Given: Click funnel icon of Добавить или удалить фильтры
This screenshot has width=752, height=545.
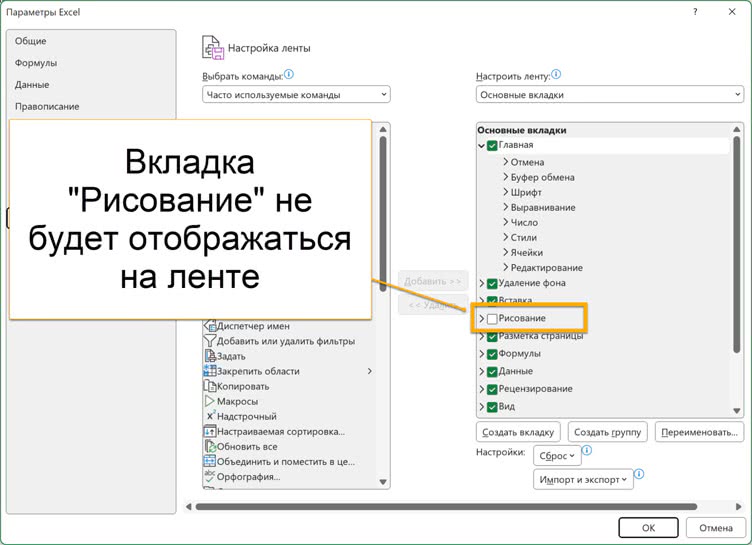Looking at the screenshot, I should pos(210,341).
